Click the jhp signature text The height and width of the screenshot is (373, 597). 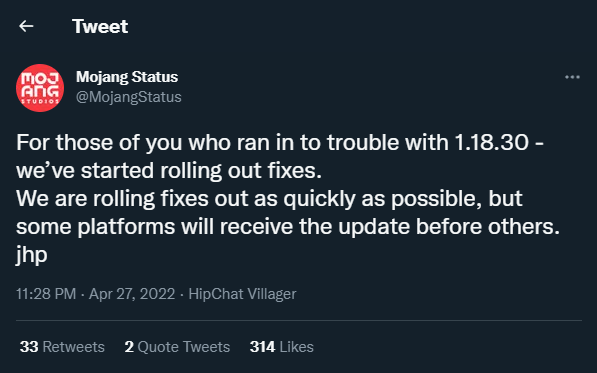pyautogui.click(x=32, y=255)
